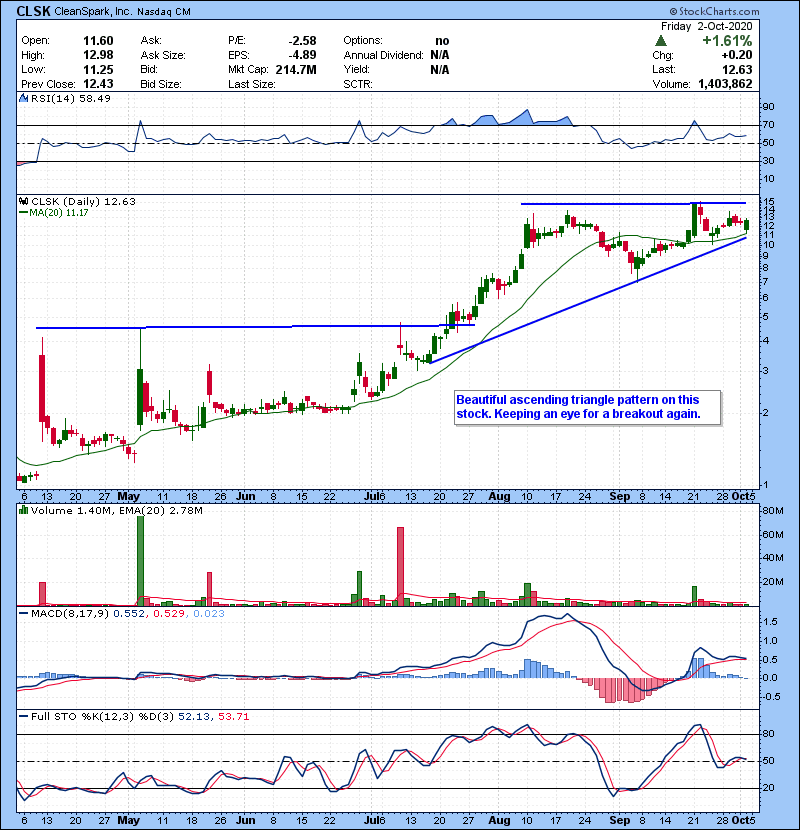
Task: Click the SCTR label
Action: click(x=358, y=84)
